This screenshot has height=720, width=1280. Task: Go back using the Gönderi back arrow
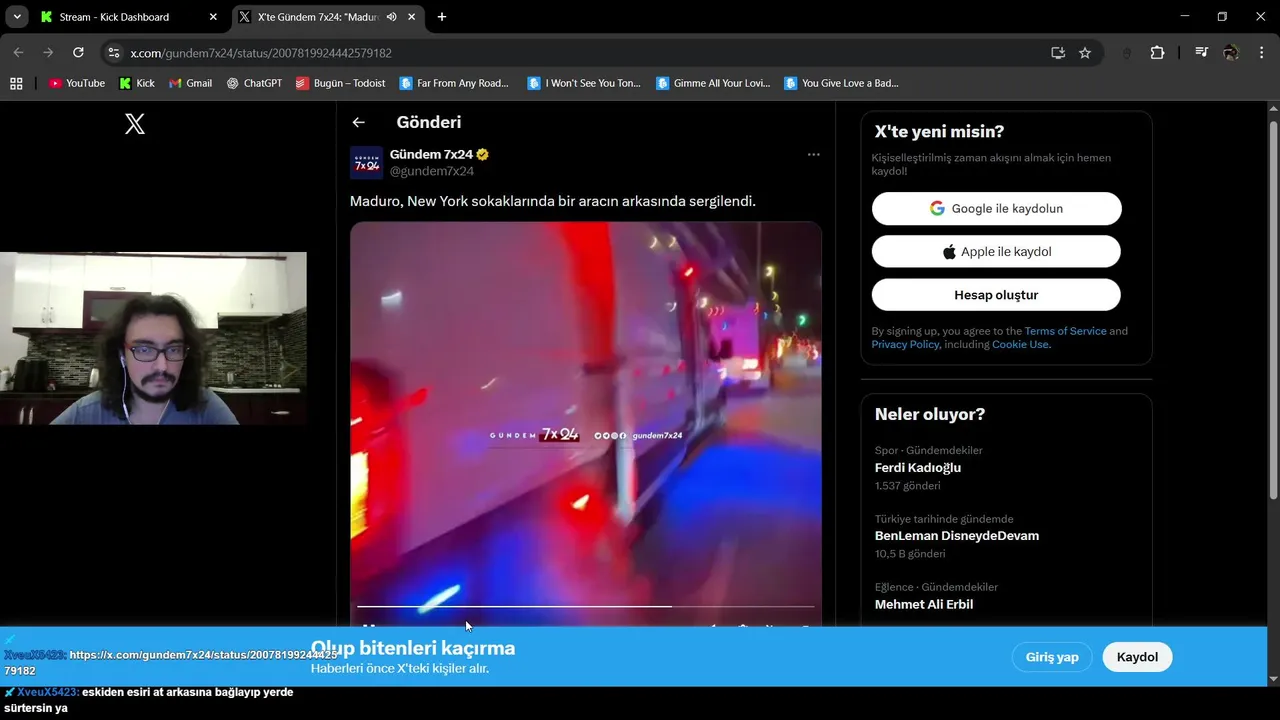pos(358,122)
